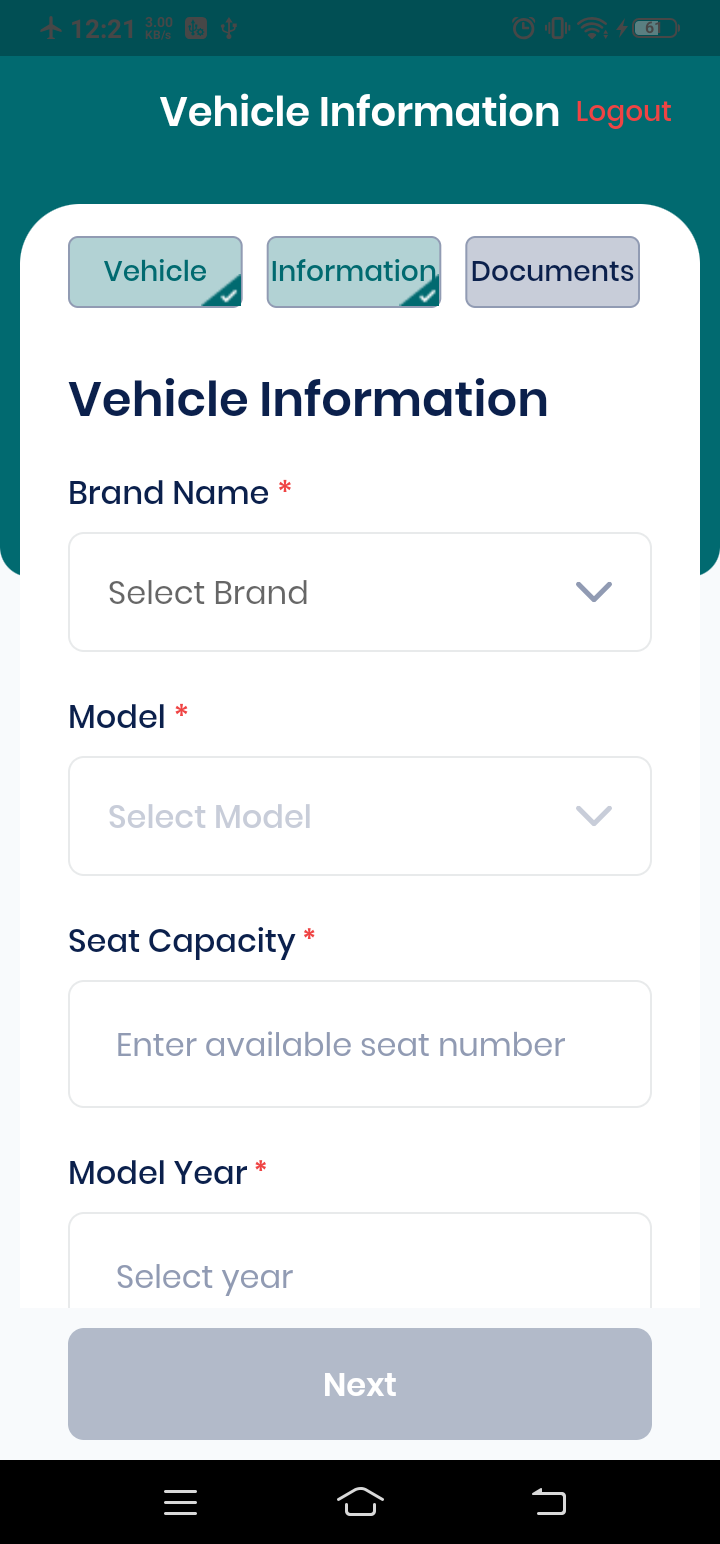The height and width of the screenshot is (1544, 720).
Task: Click the red Logout link
Action: [624, 112]
